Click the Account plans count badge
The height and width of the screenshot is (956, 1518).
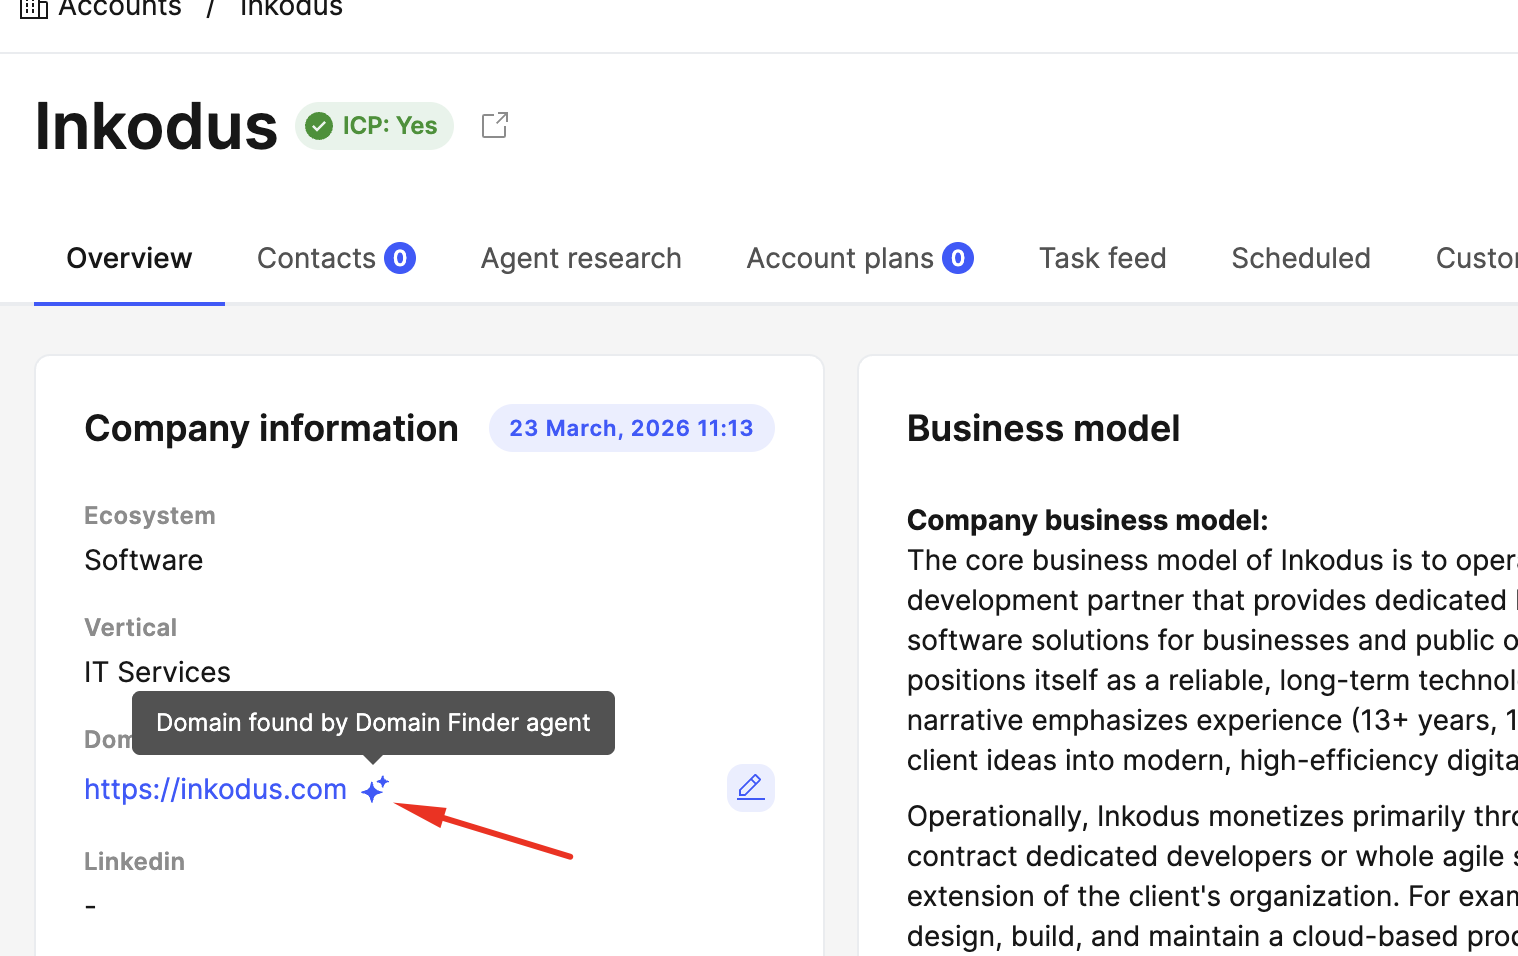(957, 258)
